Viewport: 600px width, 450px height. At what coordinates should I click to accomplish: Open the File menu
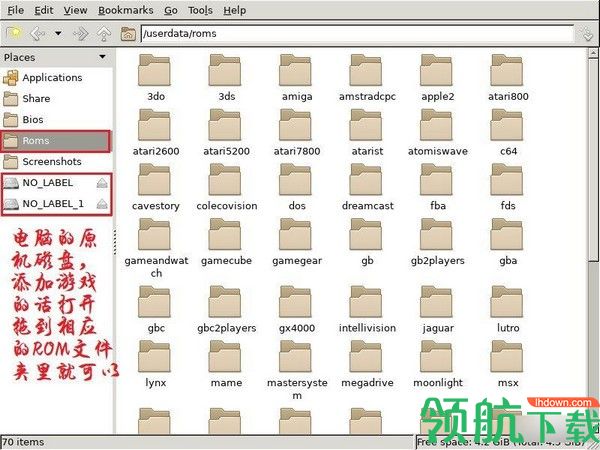click(16, 10)
